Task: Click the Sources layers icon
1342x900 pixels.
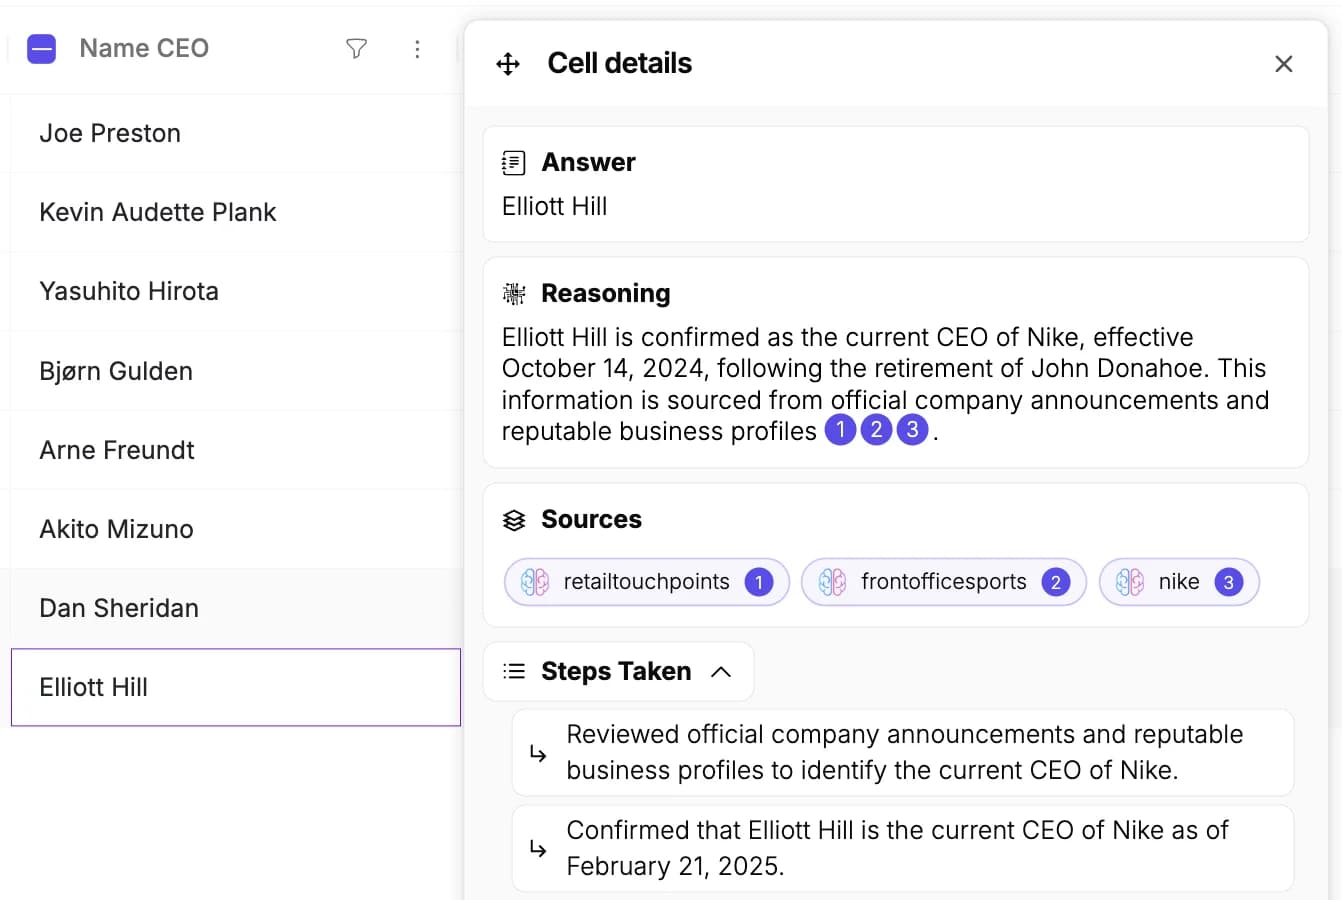Action: pos(514,520)
